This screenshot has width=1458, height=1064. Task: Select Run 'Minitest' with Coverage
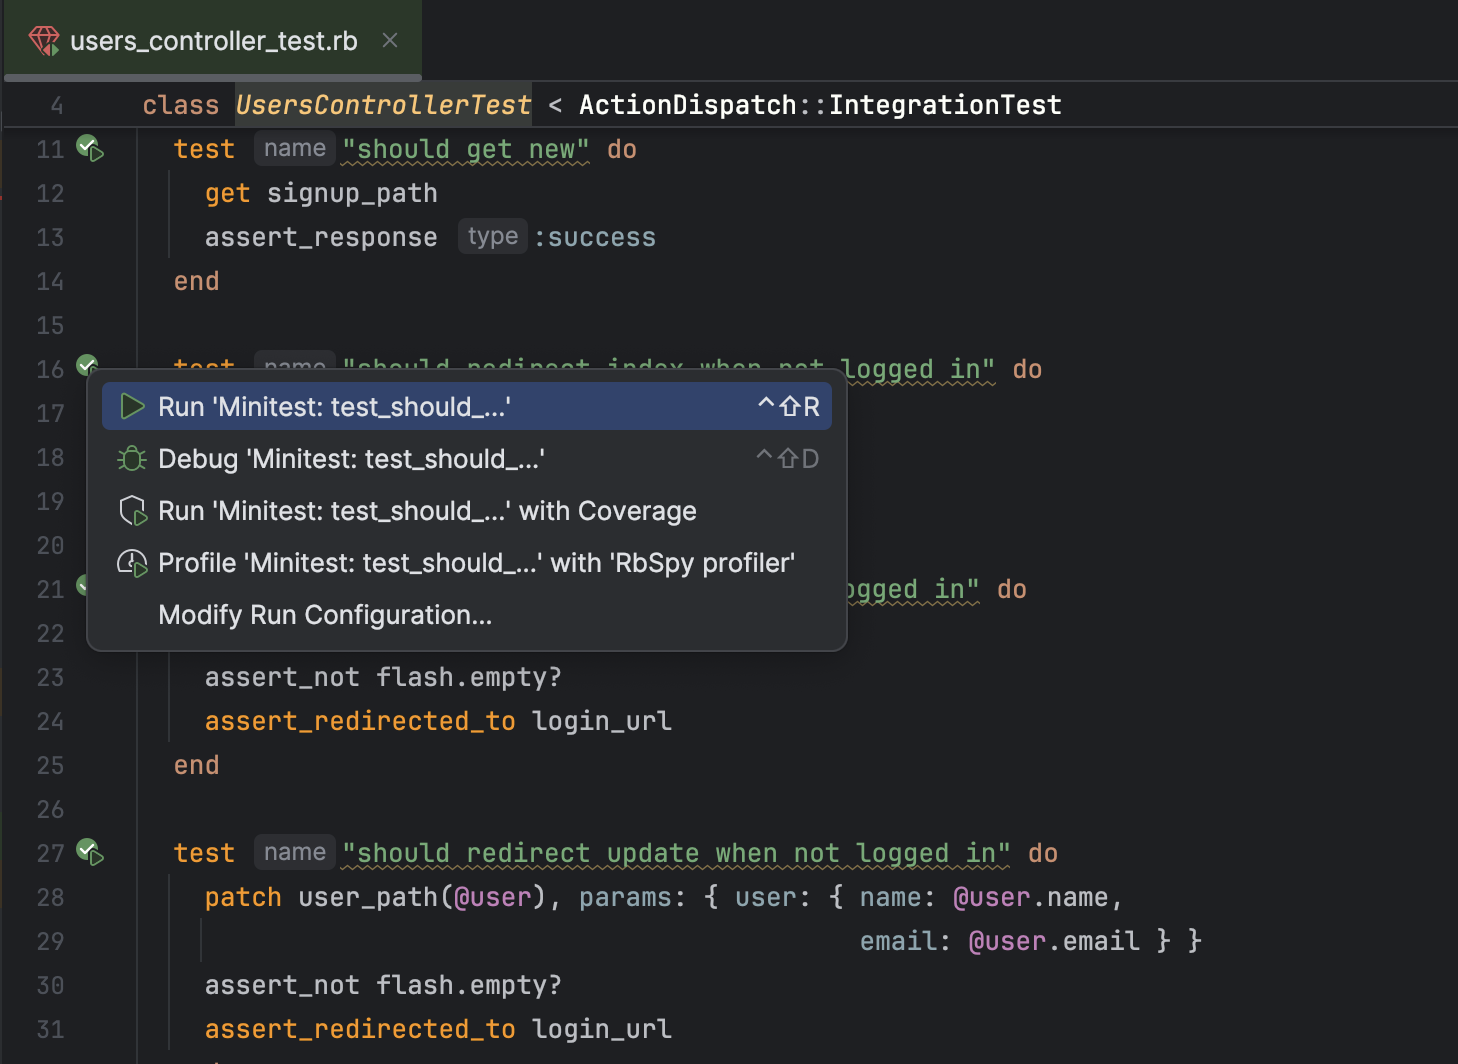[427, 510]
